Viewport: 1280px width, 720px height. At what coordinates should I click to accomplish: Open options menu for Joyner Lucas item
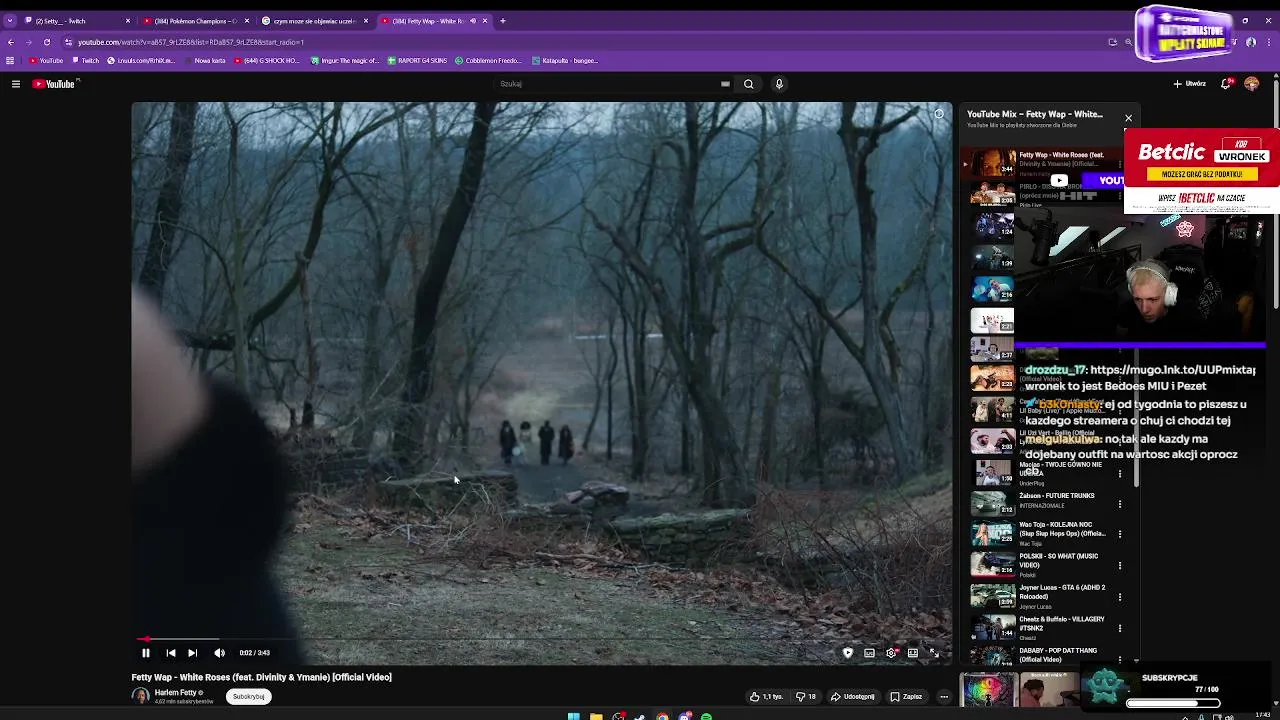tap(1120, 597)
